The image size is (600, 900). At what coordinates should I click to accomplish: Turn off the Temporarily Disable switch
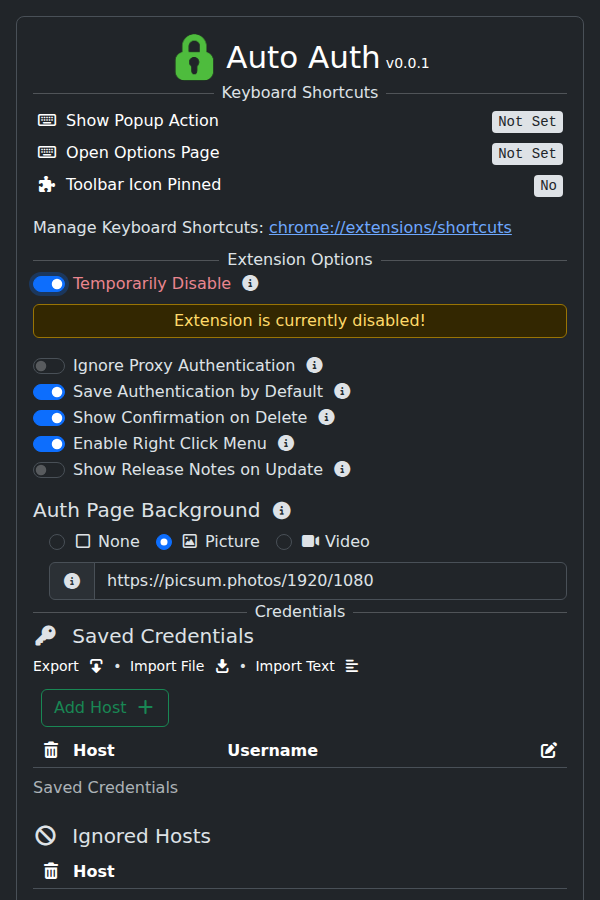click(x=49, y=284)
